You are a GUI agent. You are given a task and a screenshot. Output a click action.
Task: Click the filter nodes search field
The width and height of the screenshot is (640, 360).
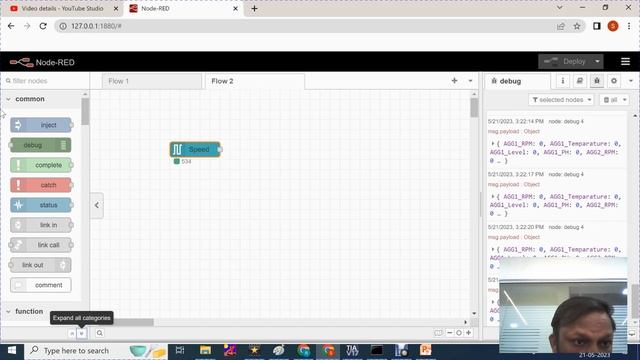(x=45, y=81)
